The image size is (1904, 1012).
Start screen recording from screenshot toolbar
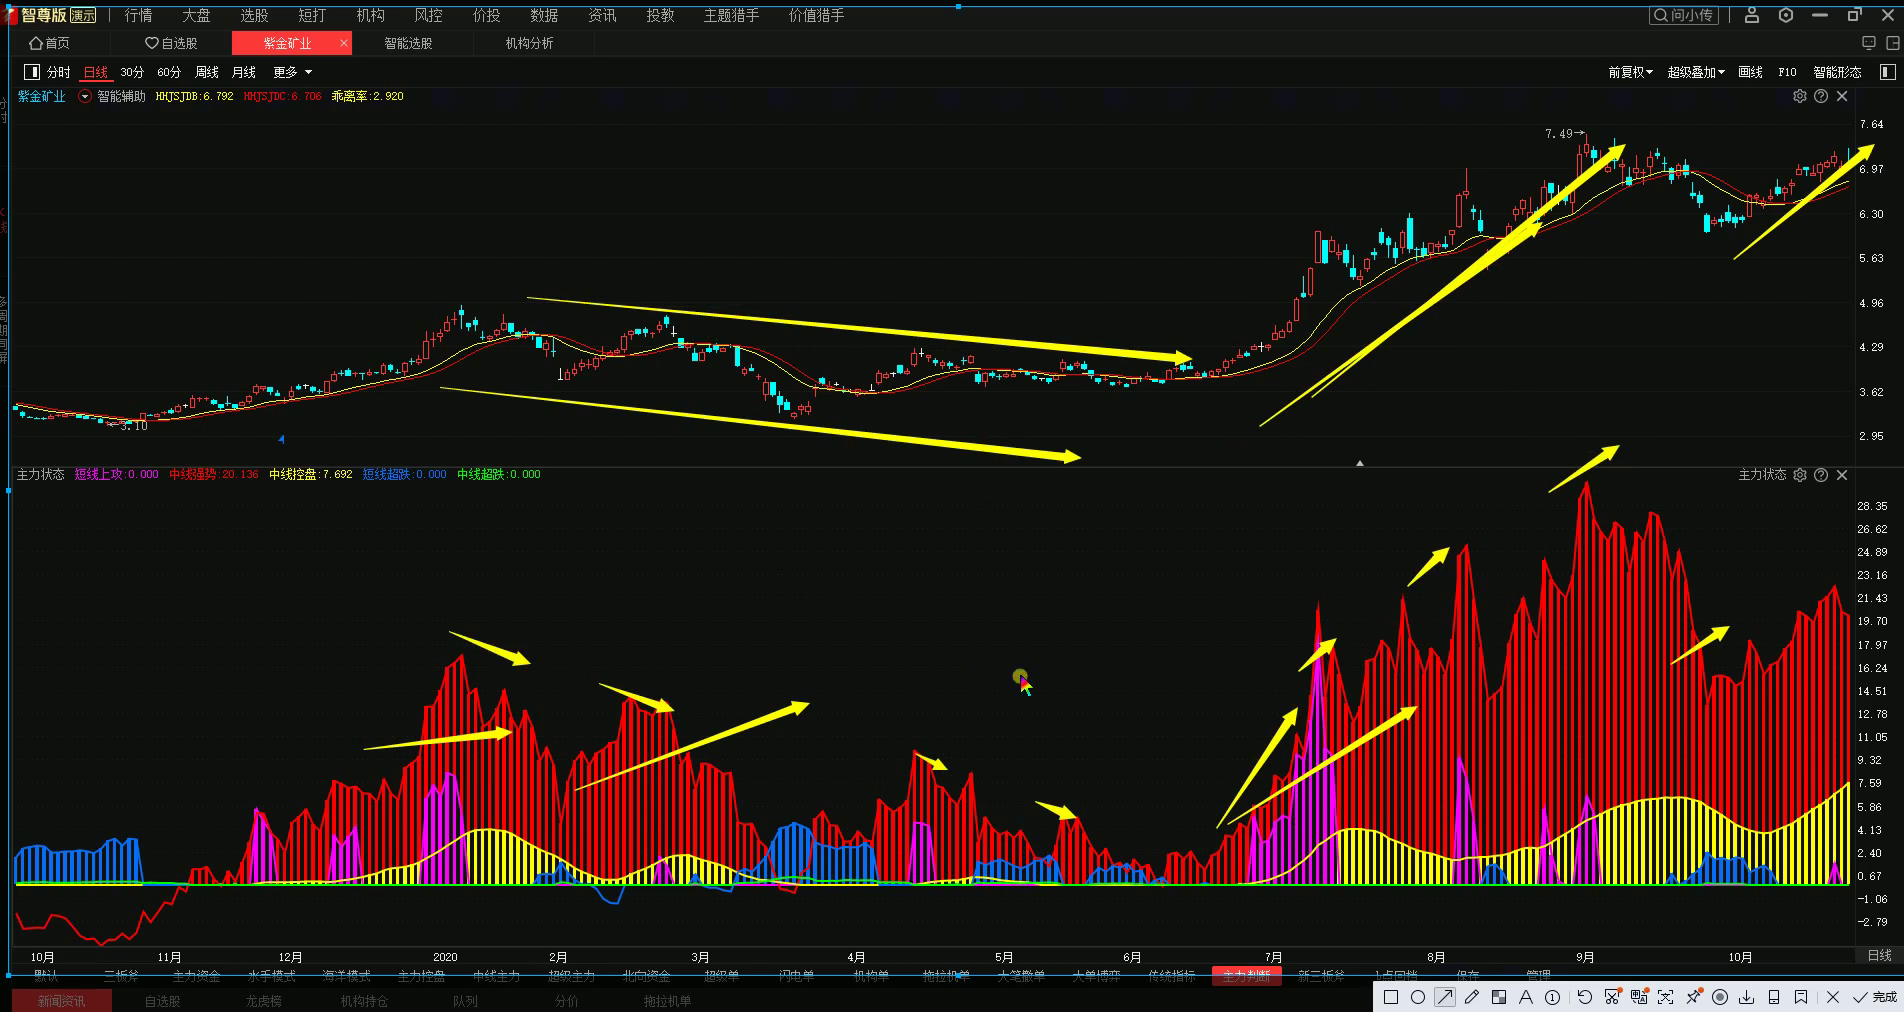click(1720, 997)
